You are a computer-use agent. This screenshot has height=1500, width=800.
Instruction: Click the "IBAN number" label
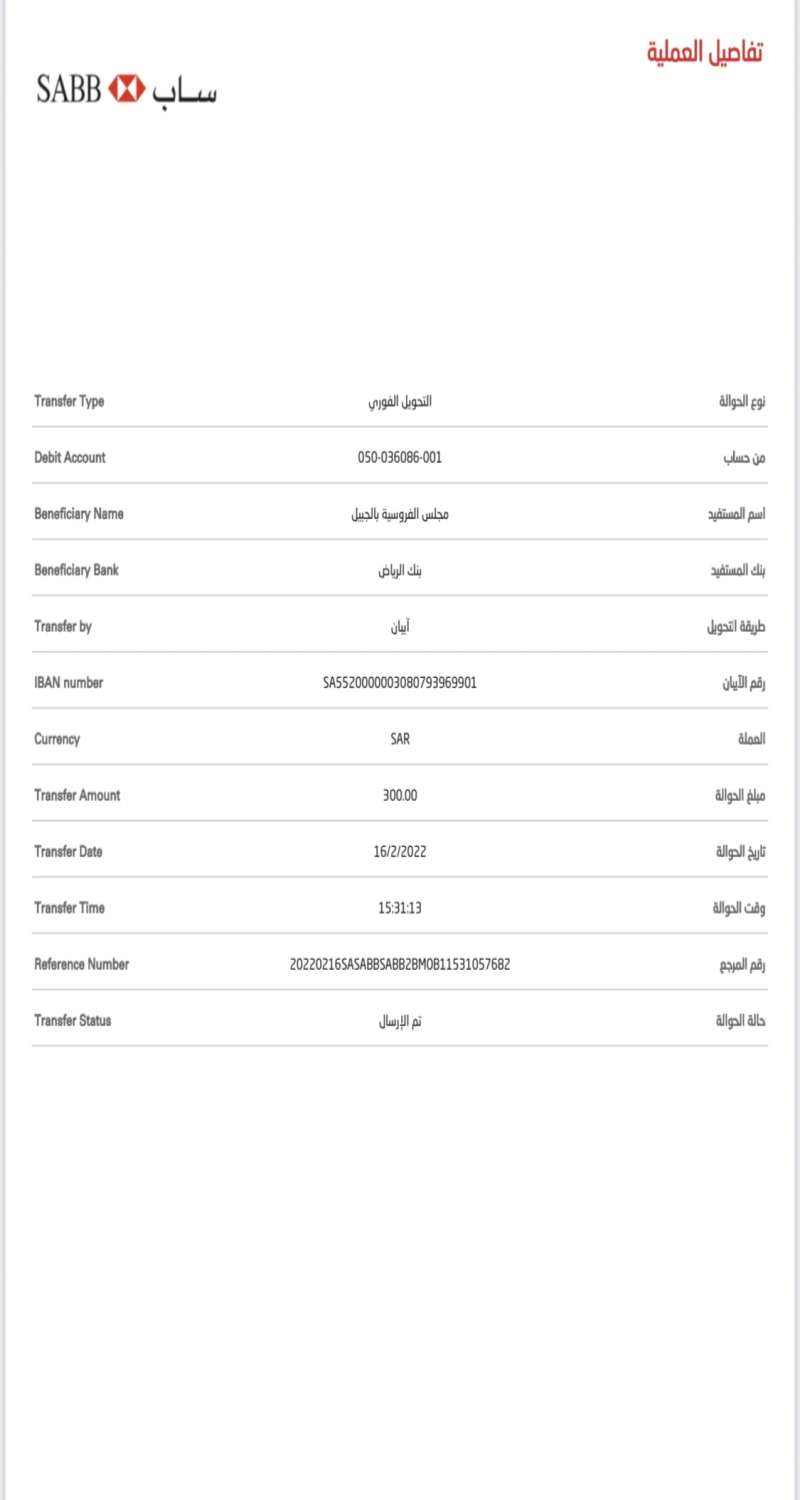click(69, 683)
